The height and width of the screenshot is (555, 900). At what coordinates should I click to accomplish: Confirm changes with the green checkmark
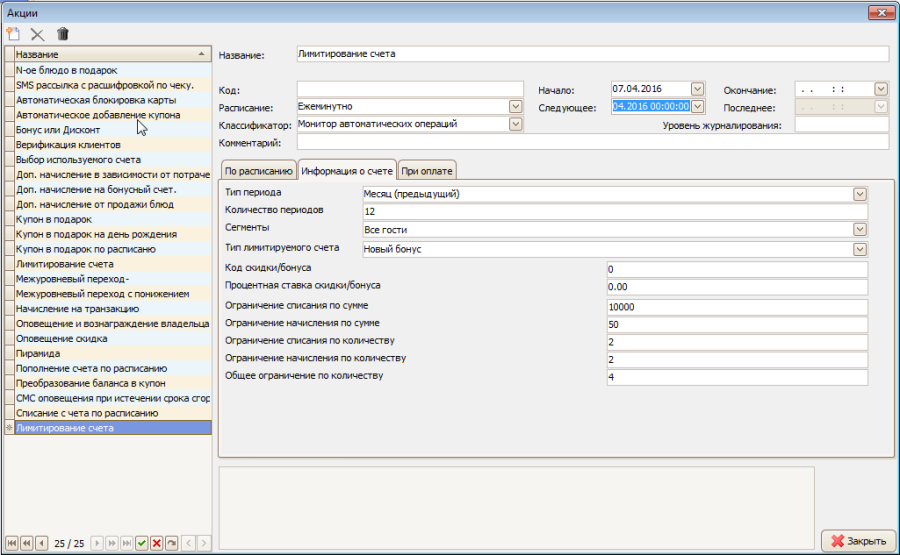pos(142,543)
